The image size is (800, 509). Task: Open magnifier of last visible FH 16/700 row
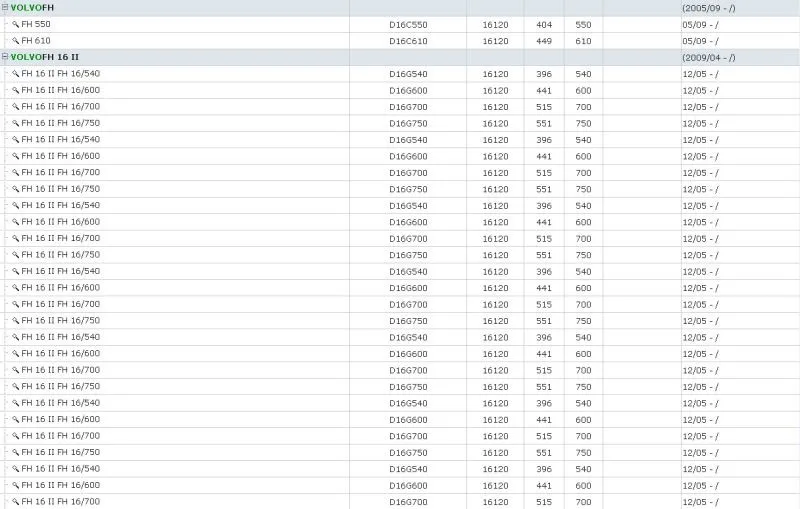tap(16, 502)
